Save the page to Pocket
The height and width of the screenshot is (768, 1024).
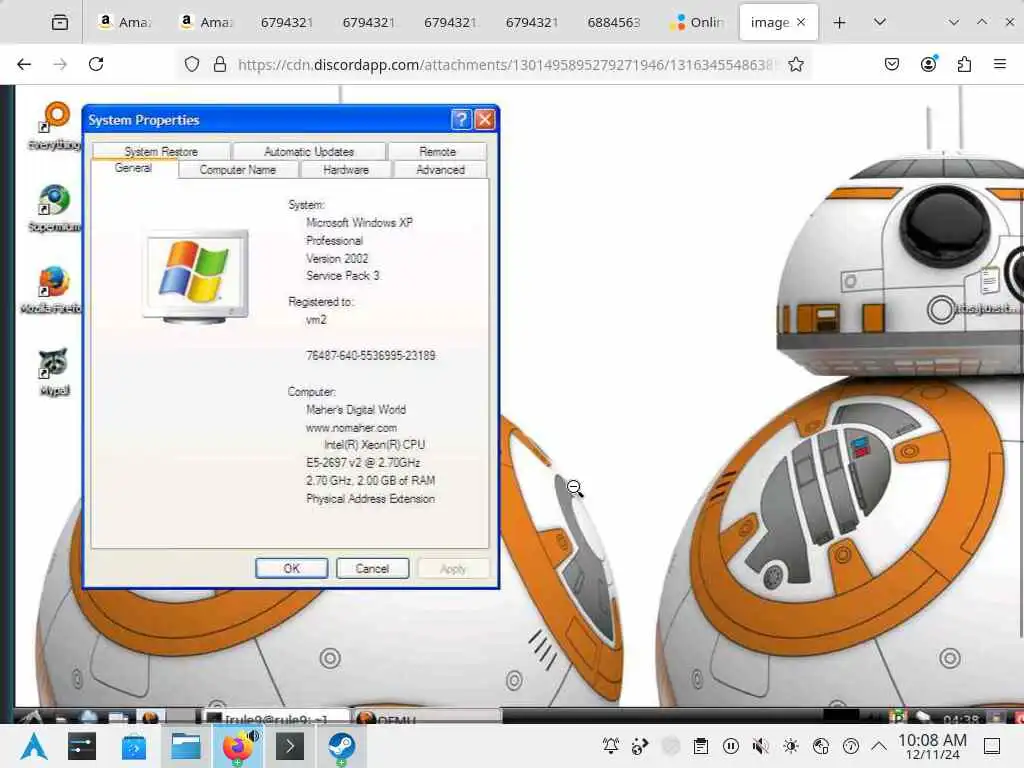[x=891, y=64]
